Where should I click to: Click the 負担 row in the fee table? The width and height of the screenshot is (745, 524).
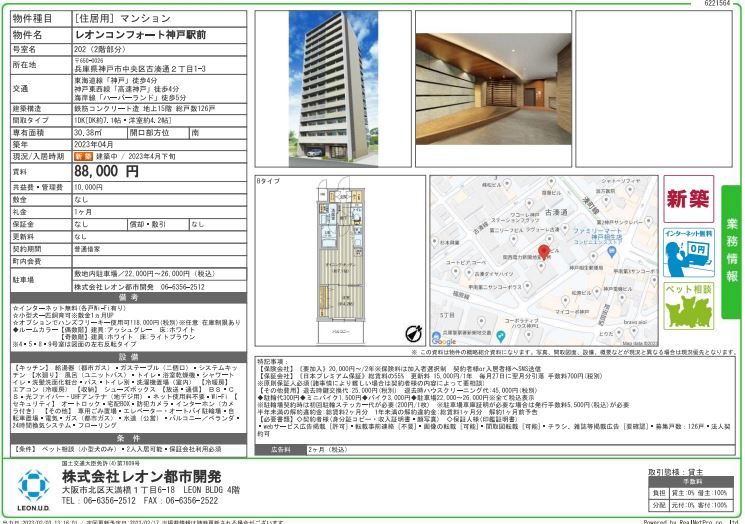(x=692, y=493)
